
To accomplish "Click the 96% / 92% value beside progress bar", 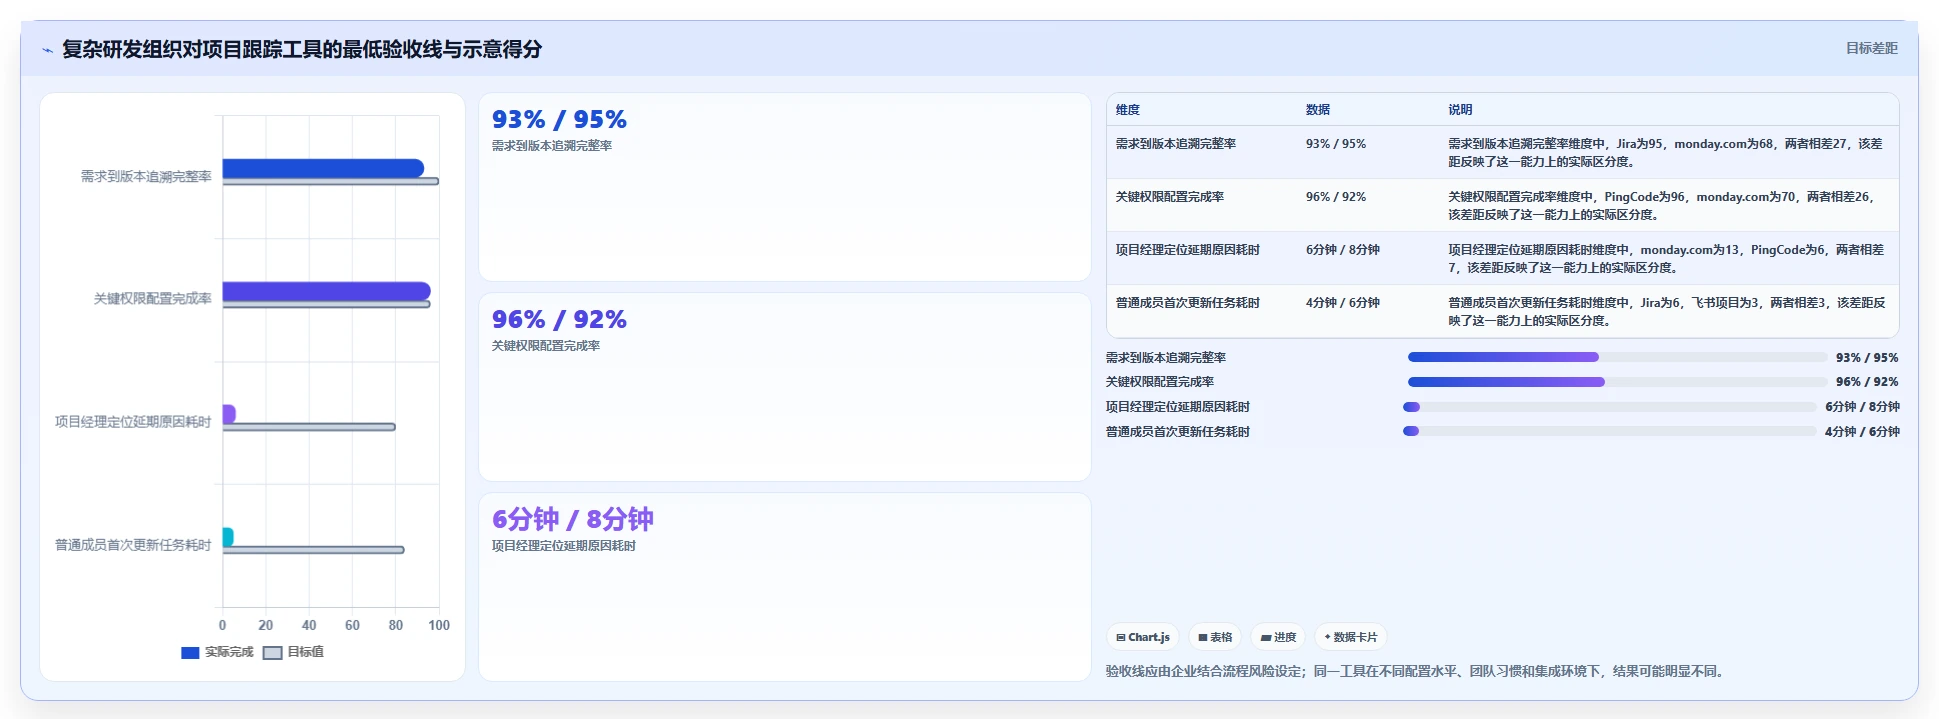I will coord(1867,382).
